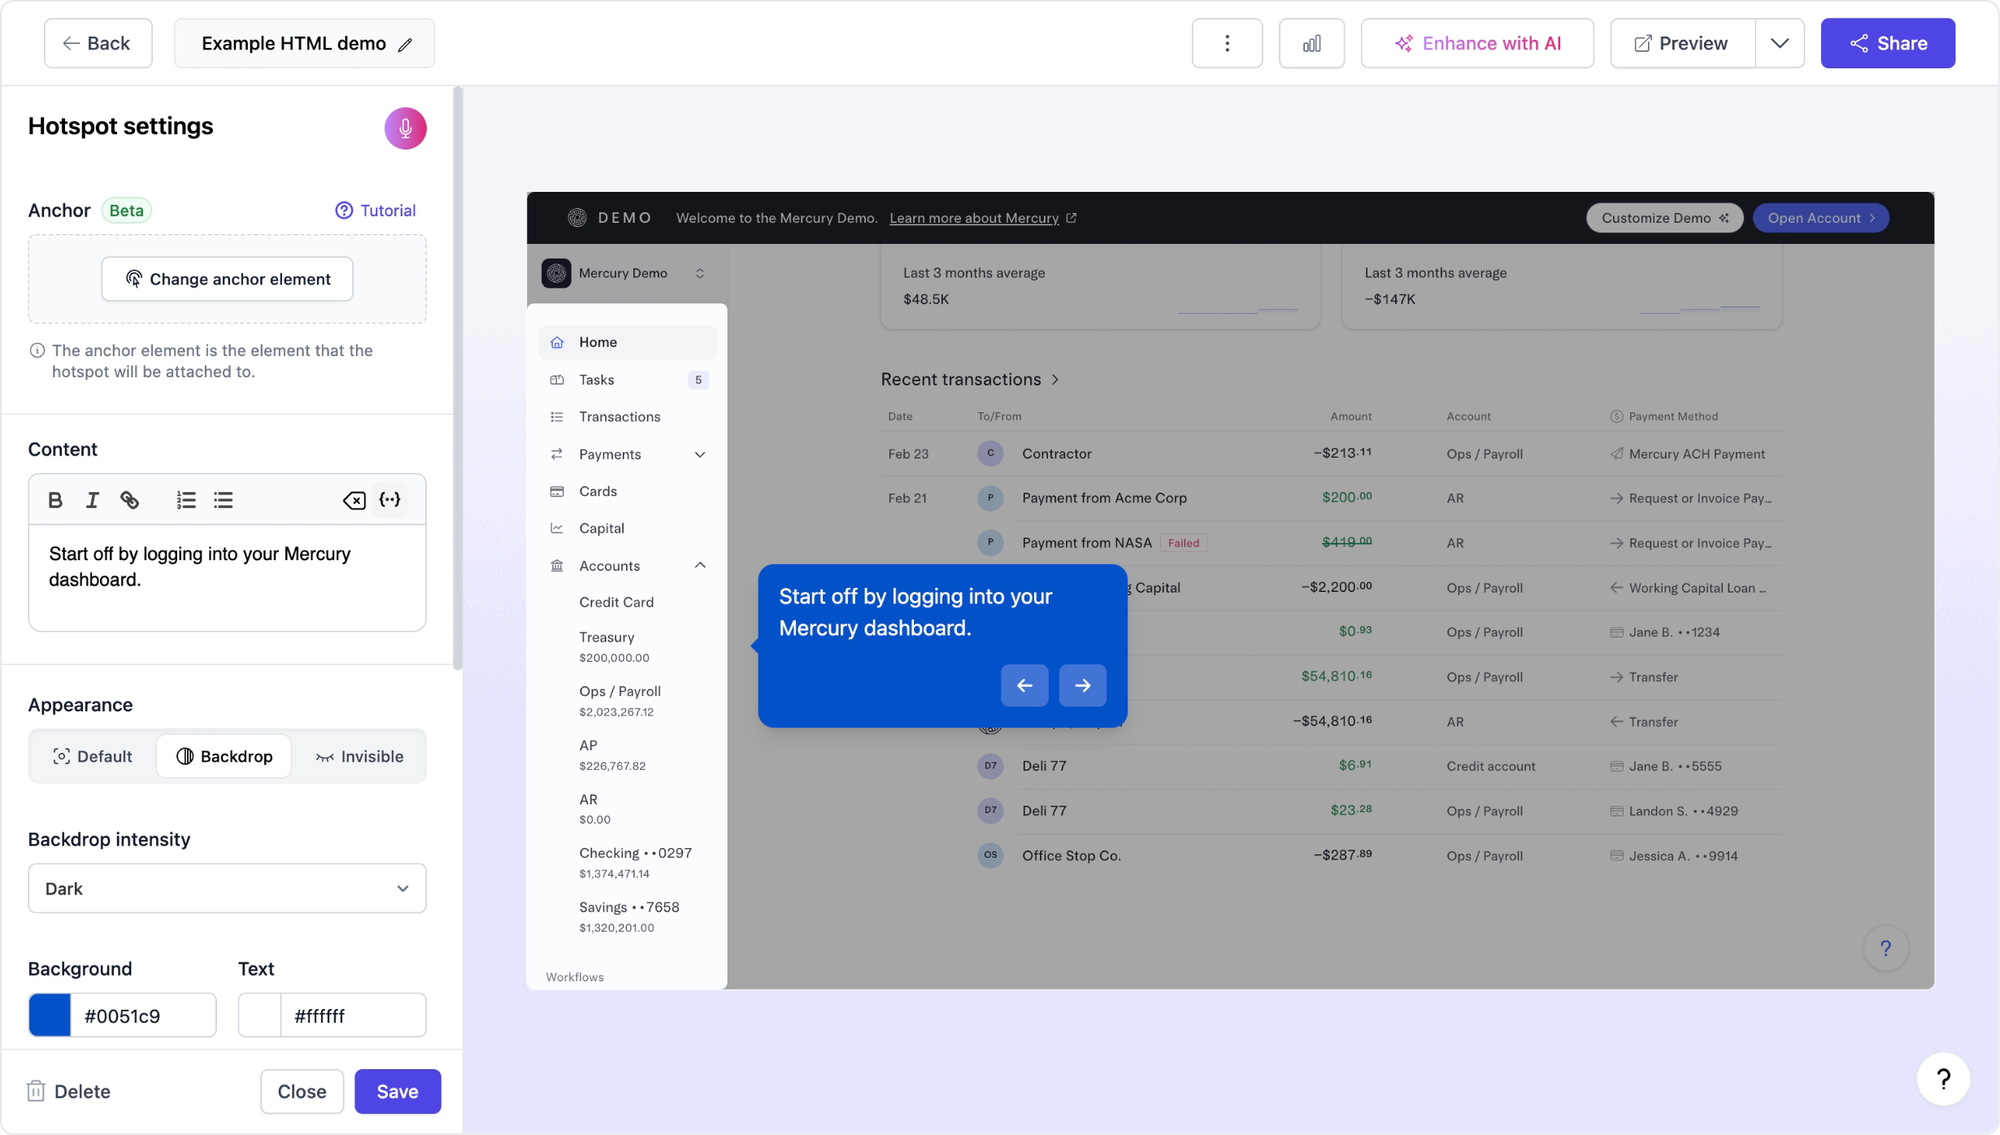The image size is (2000, 1135).
Task: Close the hotspot settings panel
Action: point(302,1091)
